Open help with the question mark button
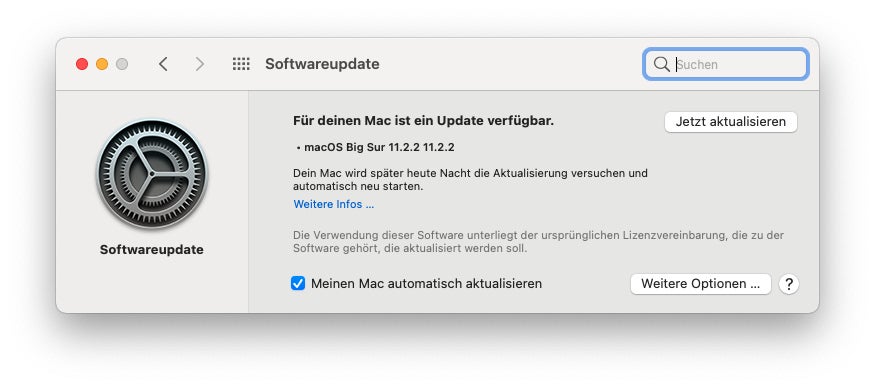This screenshot has height=387, width=875. [x=789, y=284]
